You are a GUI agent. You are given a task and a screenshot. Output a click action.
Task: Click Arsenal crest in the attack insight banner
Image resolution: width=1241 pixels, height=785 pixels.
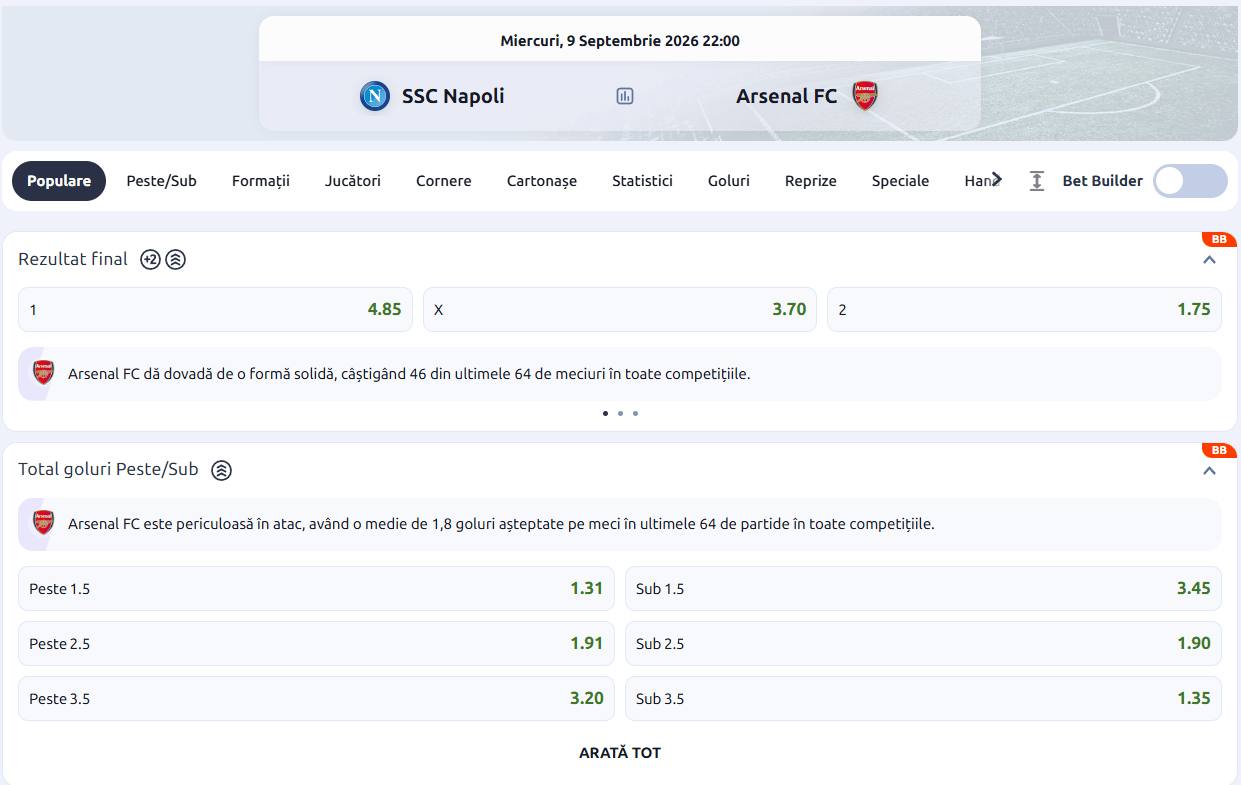pyautogui.click(x=44, y=523)
